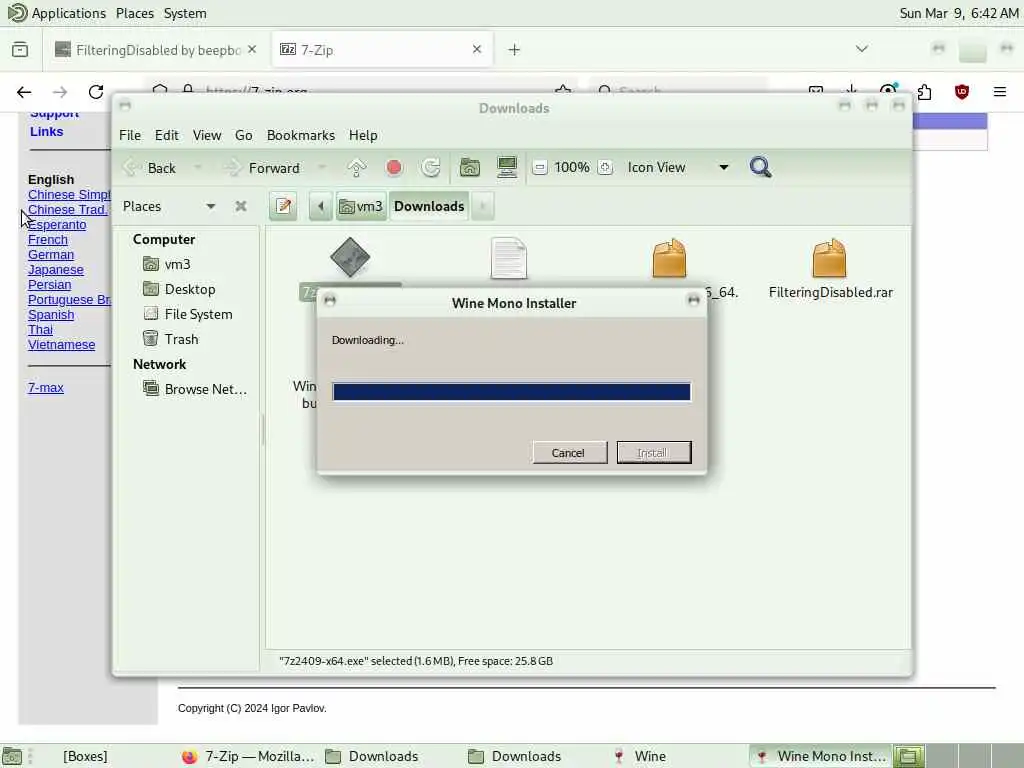Click uBlock Origin shield icon

pos(961,92)
